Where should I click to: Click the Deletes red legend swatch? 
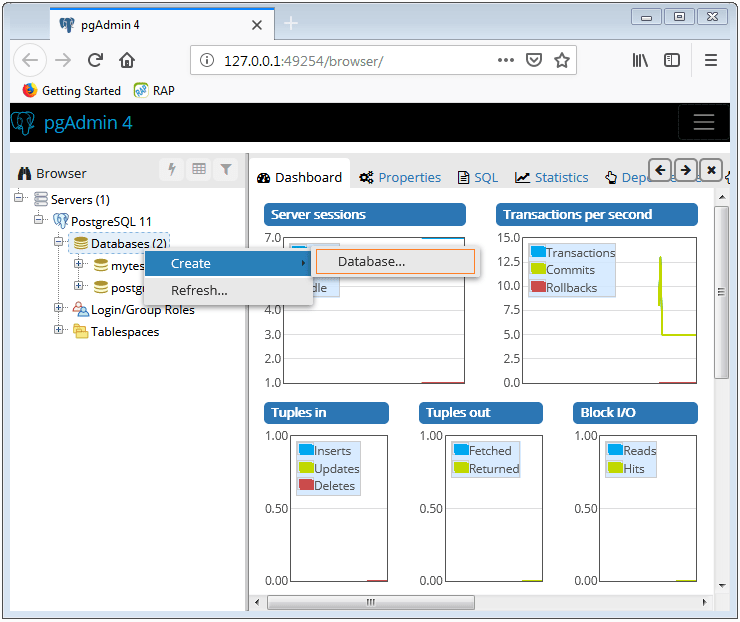(306, 485)
